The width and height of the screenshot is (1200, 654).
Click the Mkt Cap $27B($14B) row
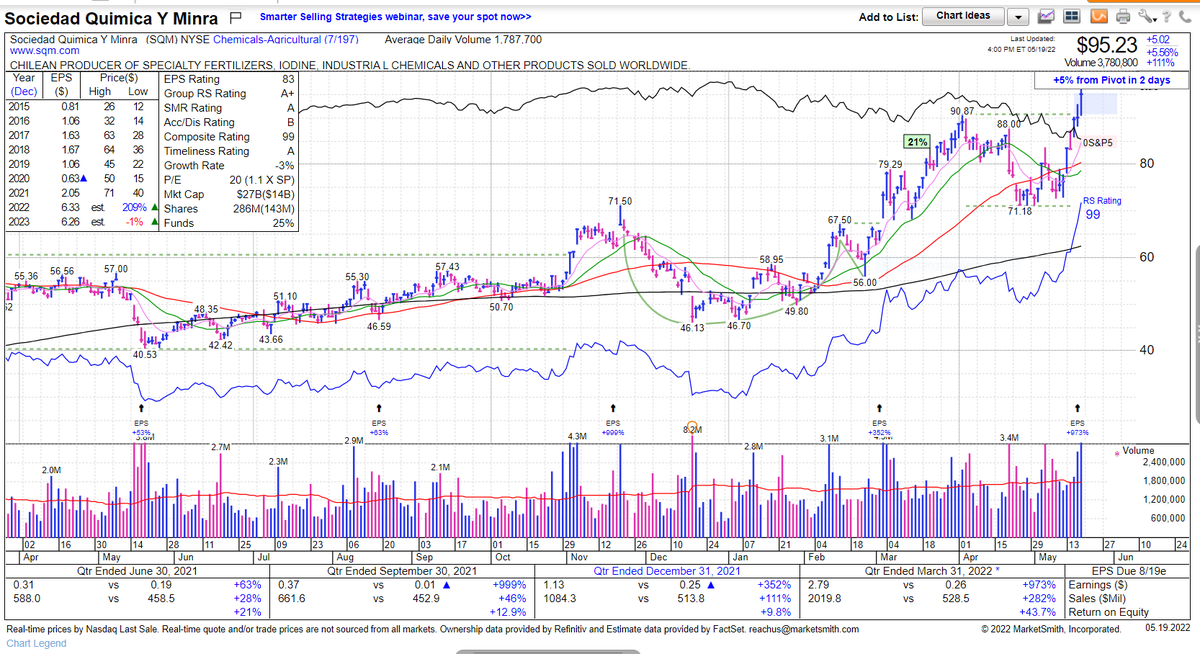(229, 195)
